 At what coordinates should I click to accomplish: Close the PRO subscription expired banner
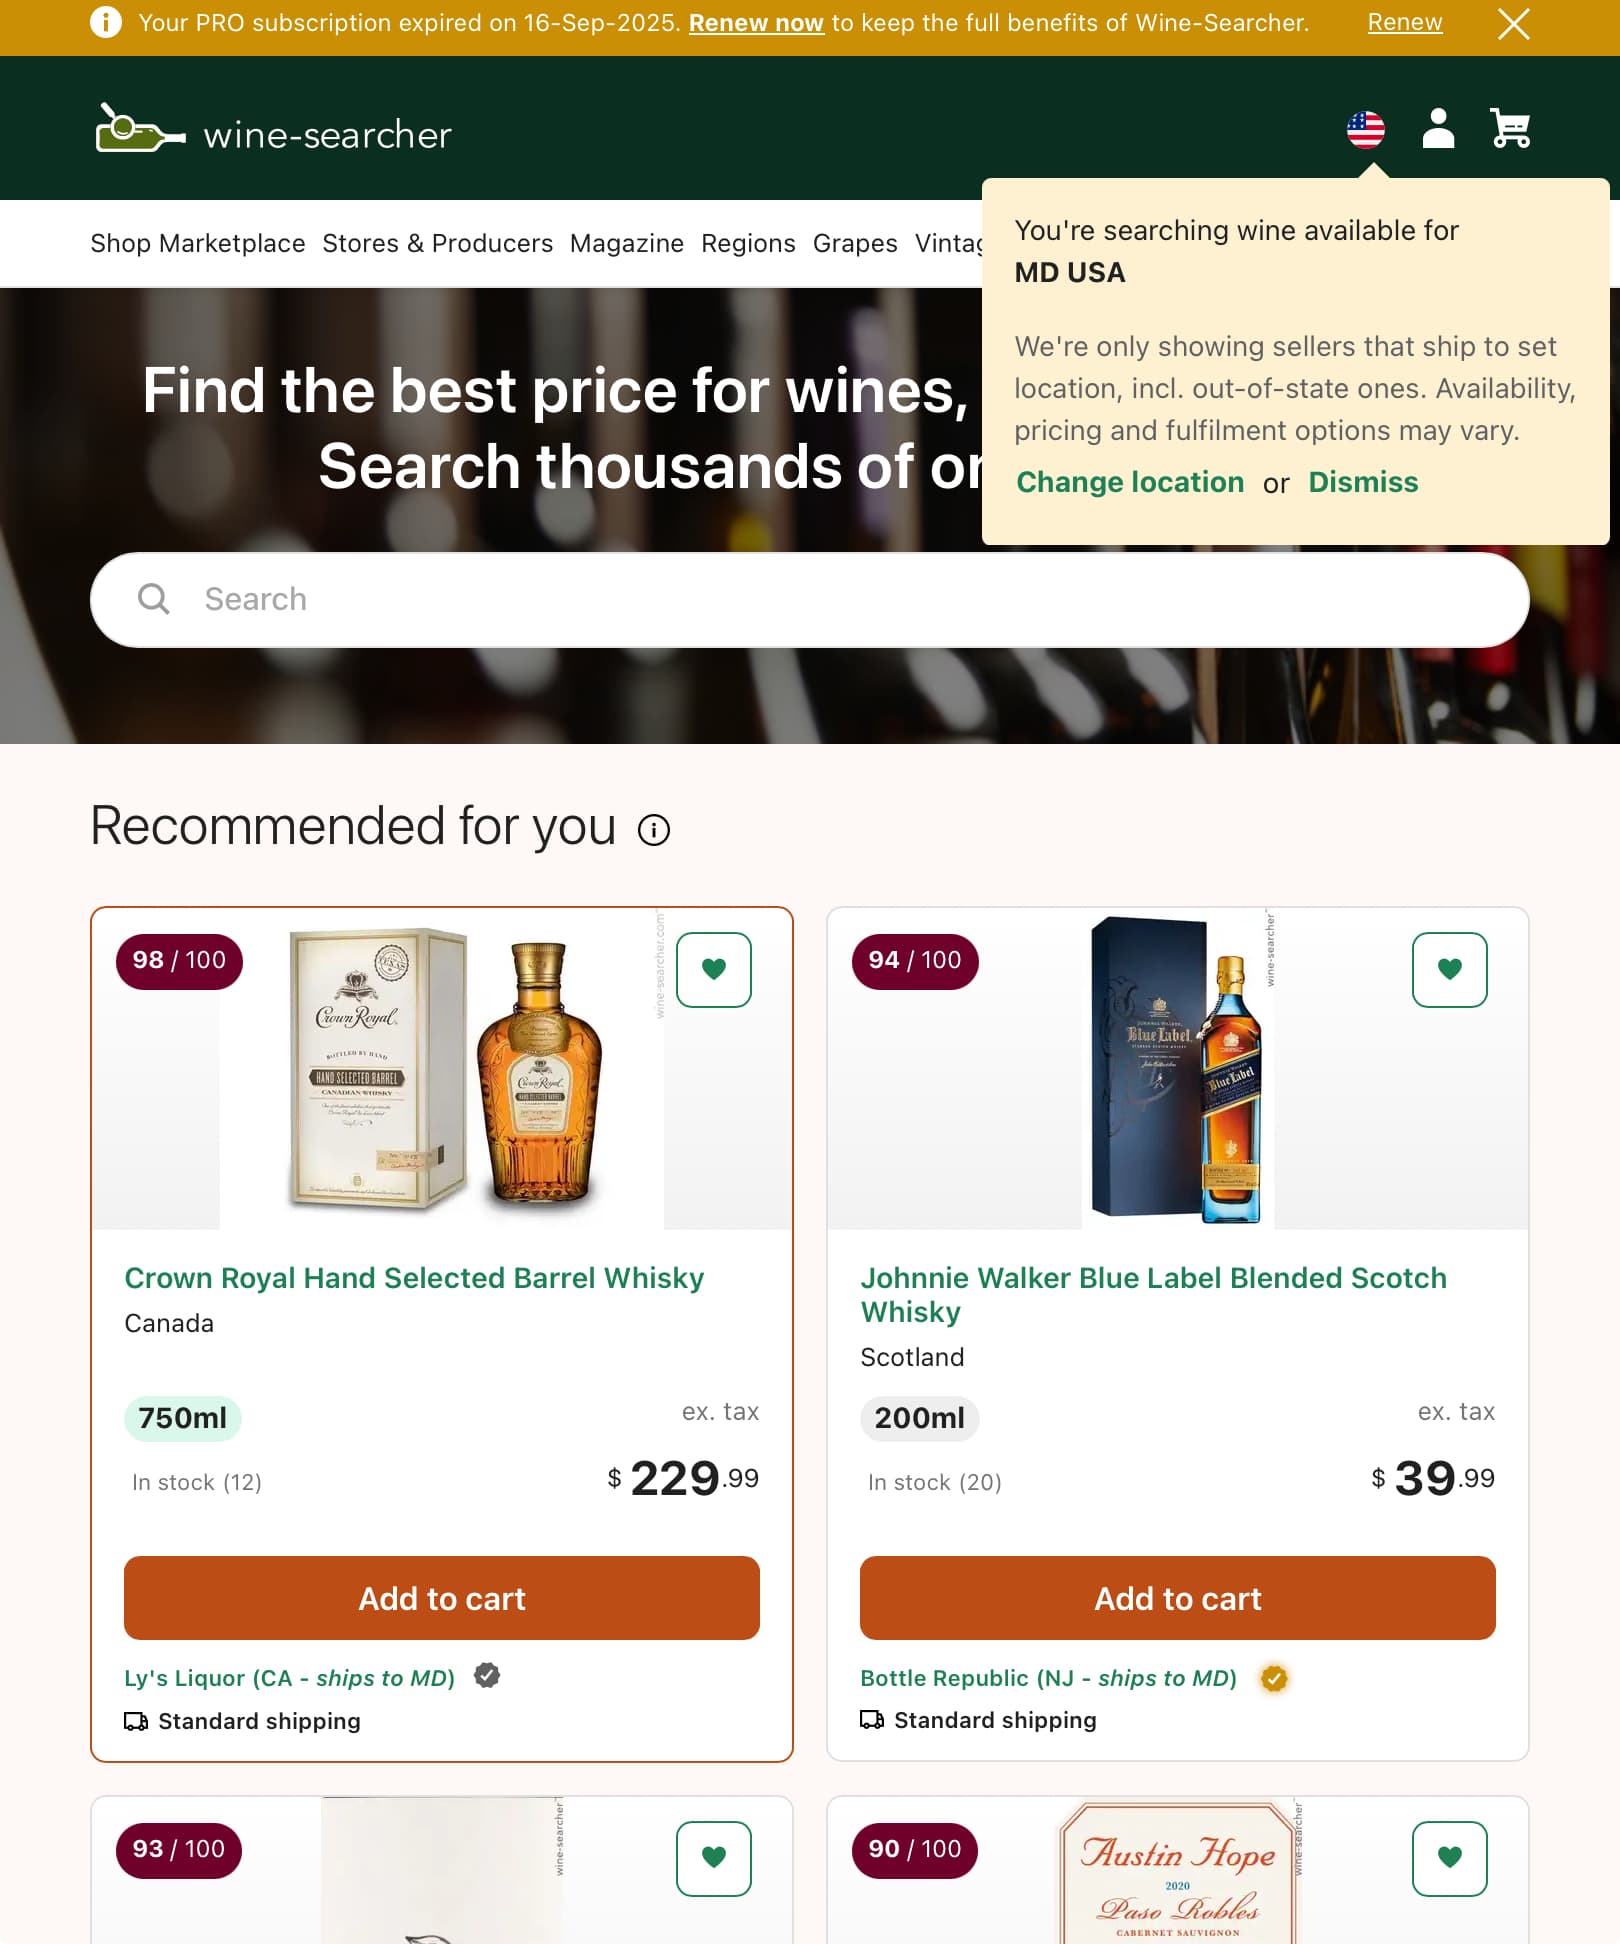click(x=1513, y=24)
